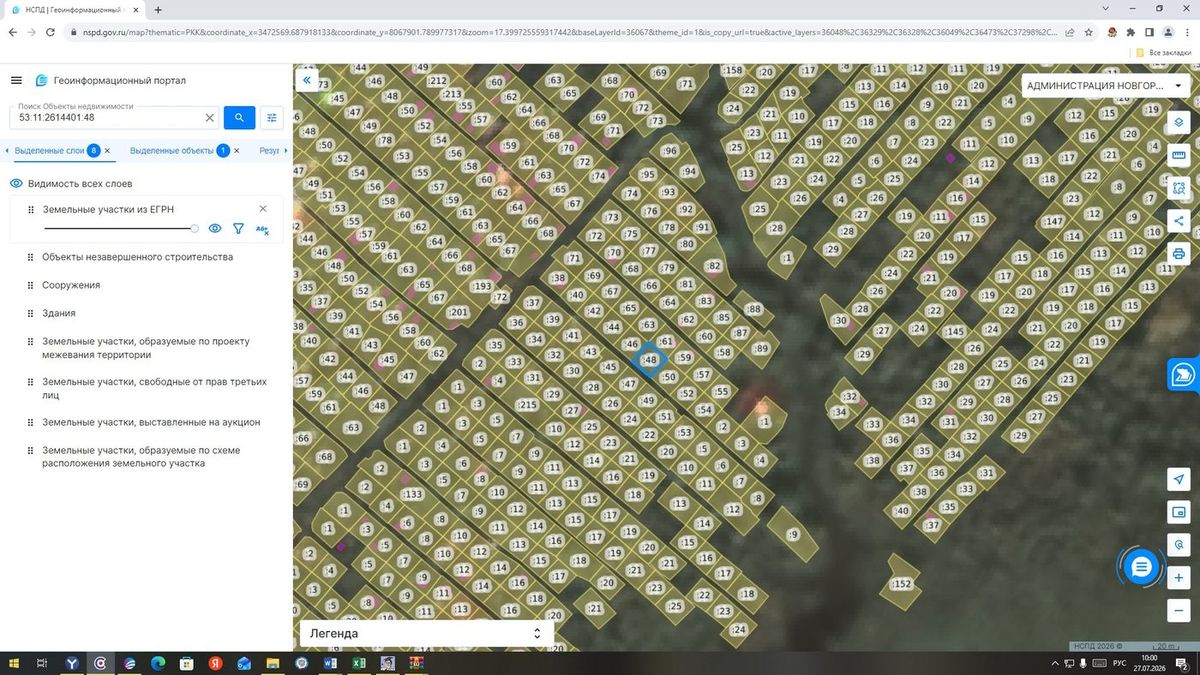This screenshot has width=1200, height=675.
Task: Zoom out on the map
Action: click(x=1179, y=611)
